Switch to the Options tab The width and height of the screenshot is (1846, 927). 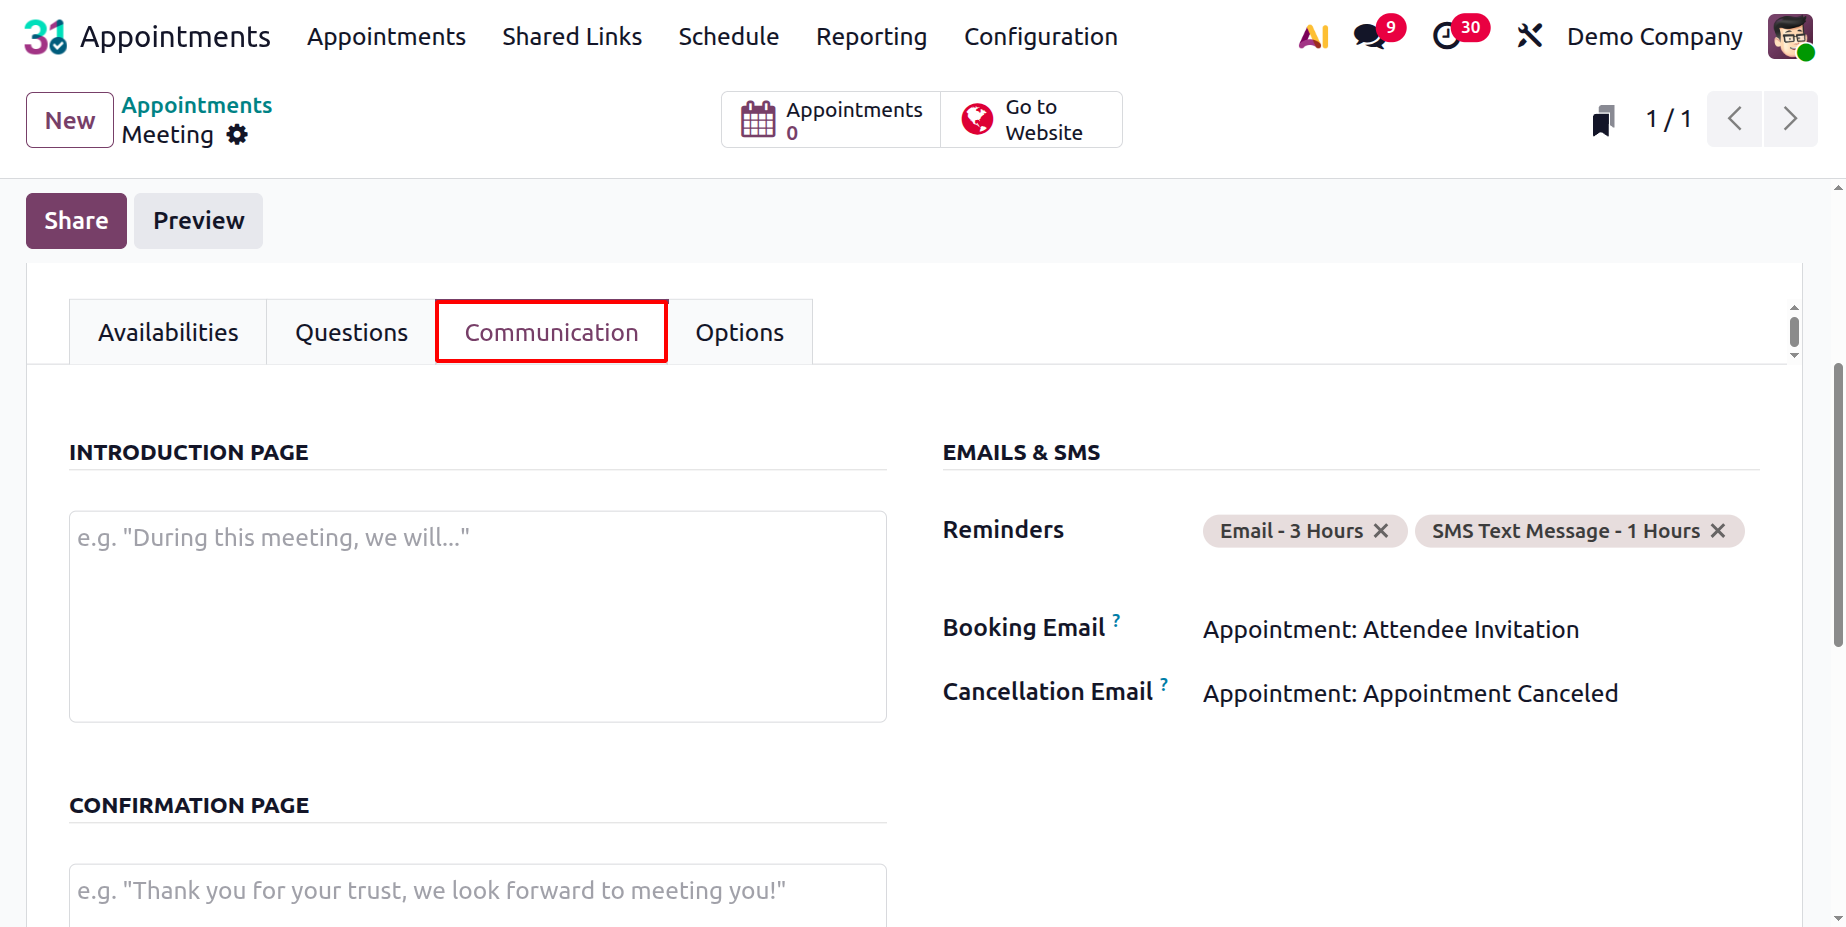[740, 331]
